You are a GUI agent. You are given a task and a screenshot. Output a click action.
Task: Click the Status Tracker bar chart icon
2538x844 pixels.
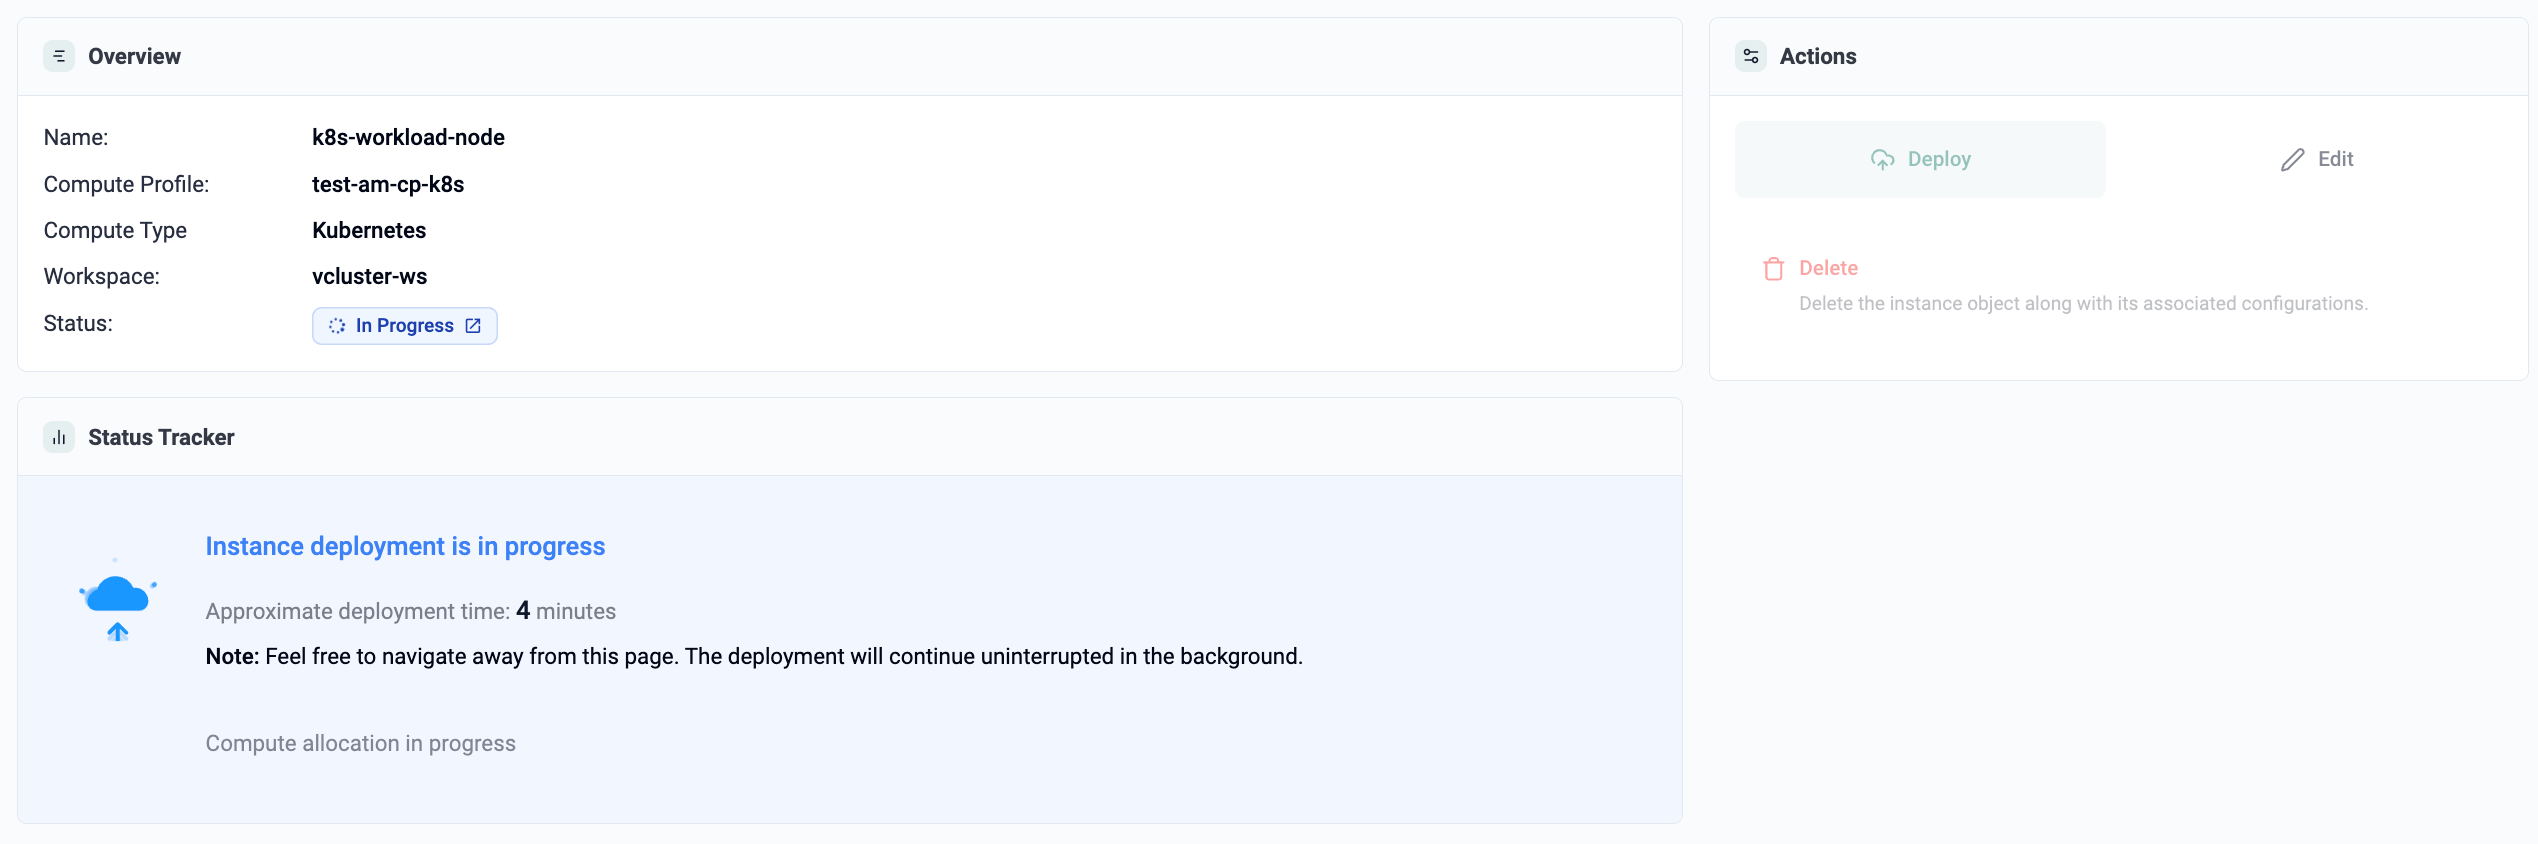tap(59, 437)
